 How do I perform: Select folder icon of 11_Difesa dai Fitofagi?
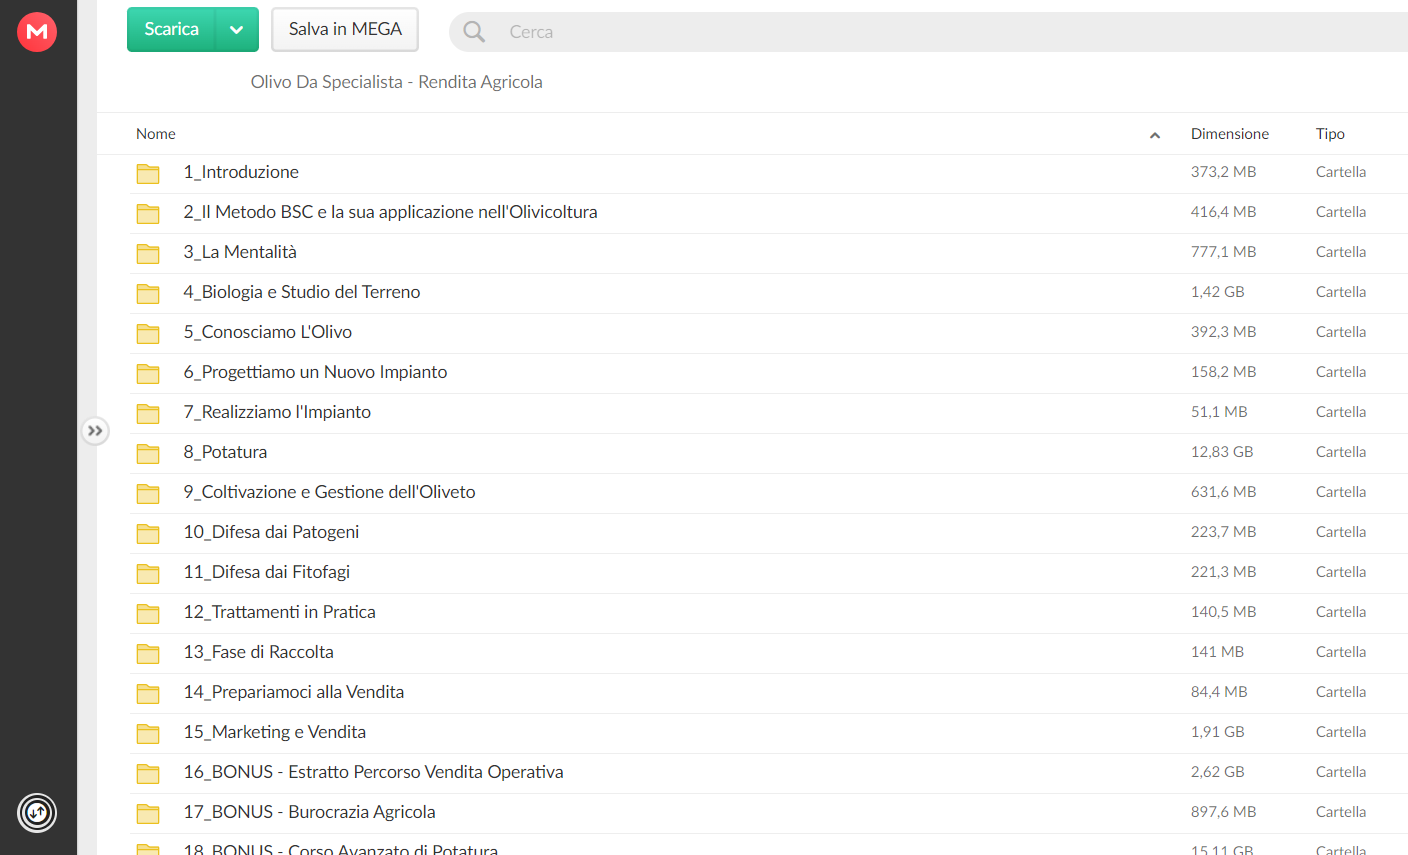point(148,573)
